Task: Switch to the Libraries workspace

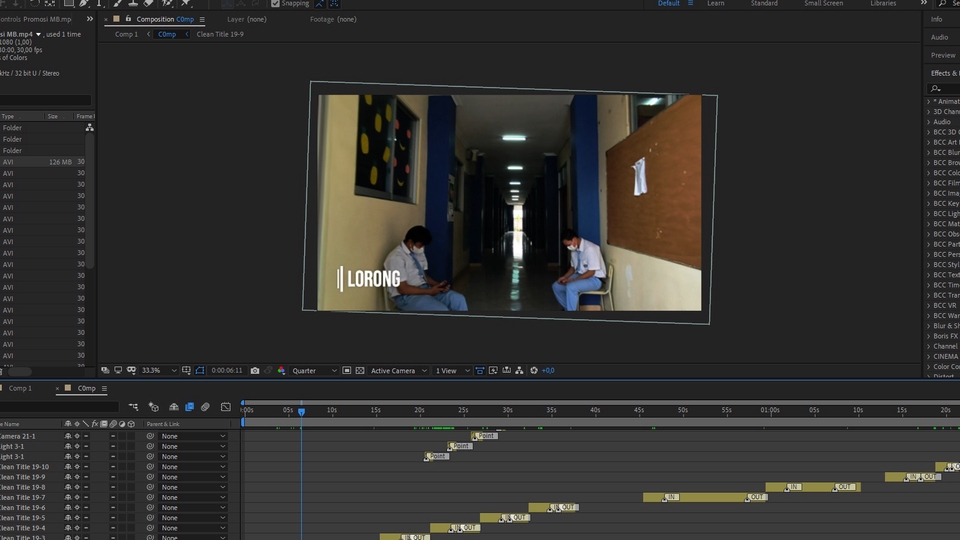Action: click(883, 3)
